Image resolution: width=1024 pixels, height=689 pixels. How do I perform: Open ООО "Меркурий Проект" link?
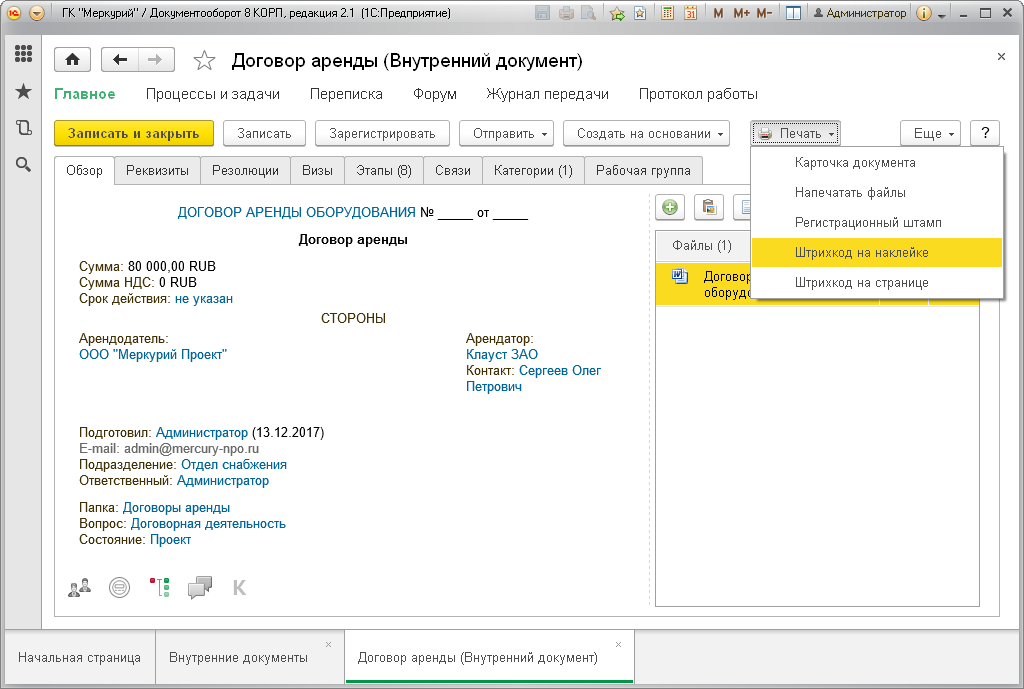click(x=153, y=355)
